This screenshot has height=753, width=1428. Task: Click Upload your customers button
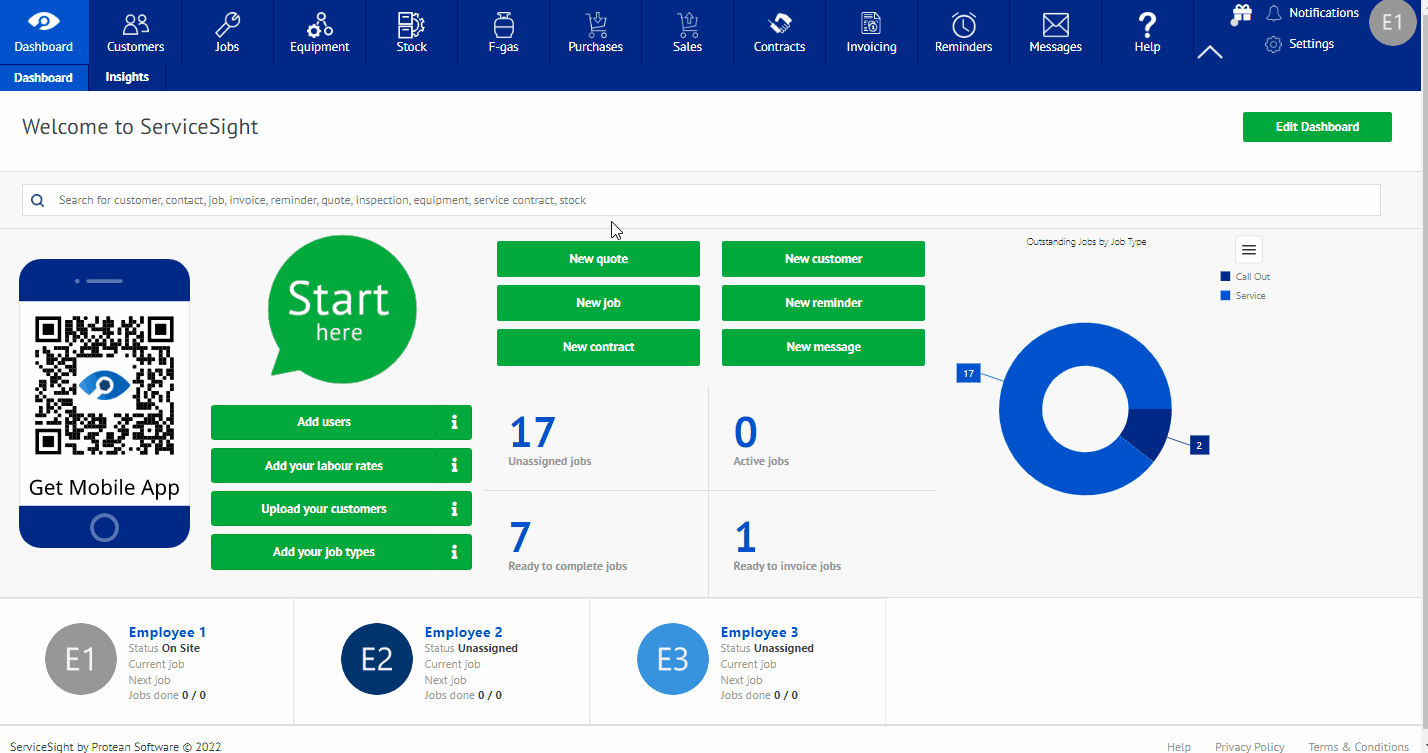[x=324, y=509]
